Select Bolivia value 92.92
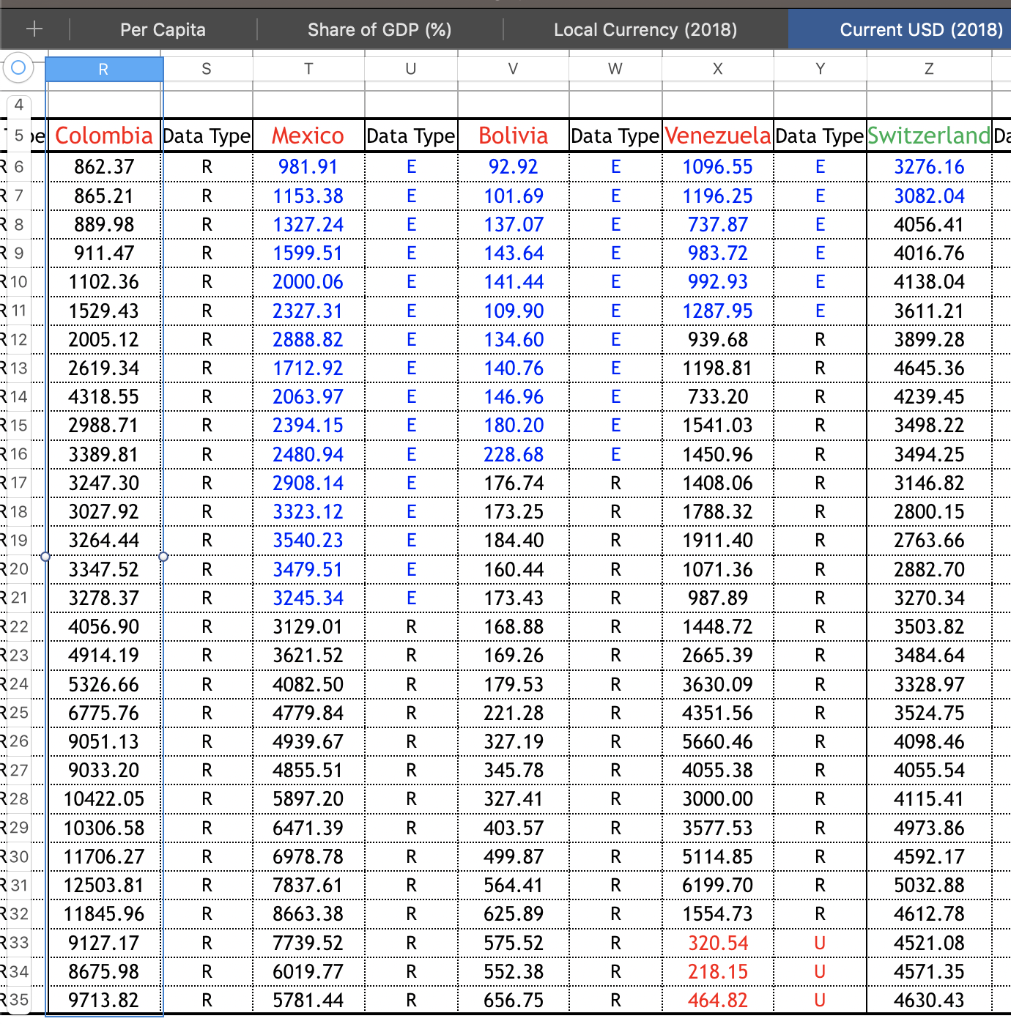 coord(513,167)
